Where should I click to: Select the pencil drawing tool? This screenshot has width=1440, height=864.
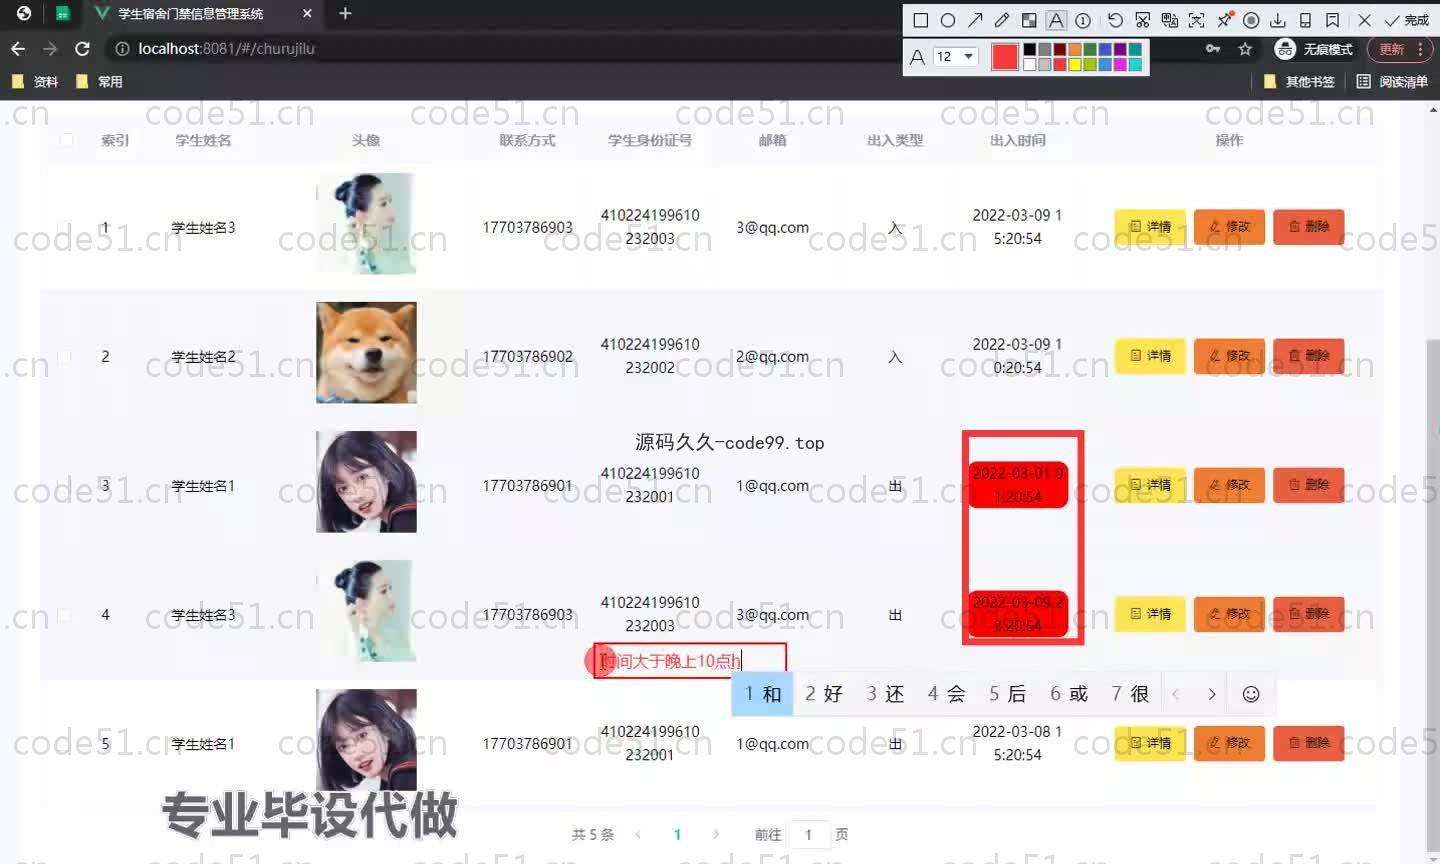[x=1002, y=20]
